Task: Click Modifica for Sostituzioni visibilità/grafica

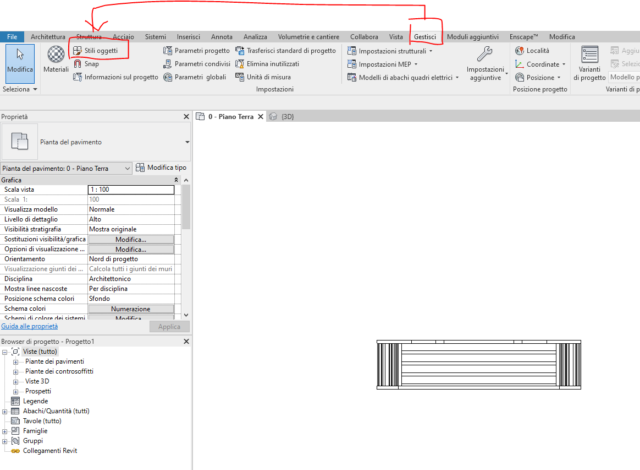Action: pos(131,239)
